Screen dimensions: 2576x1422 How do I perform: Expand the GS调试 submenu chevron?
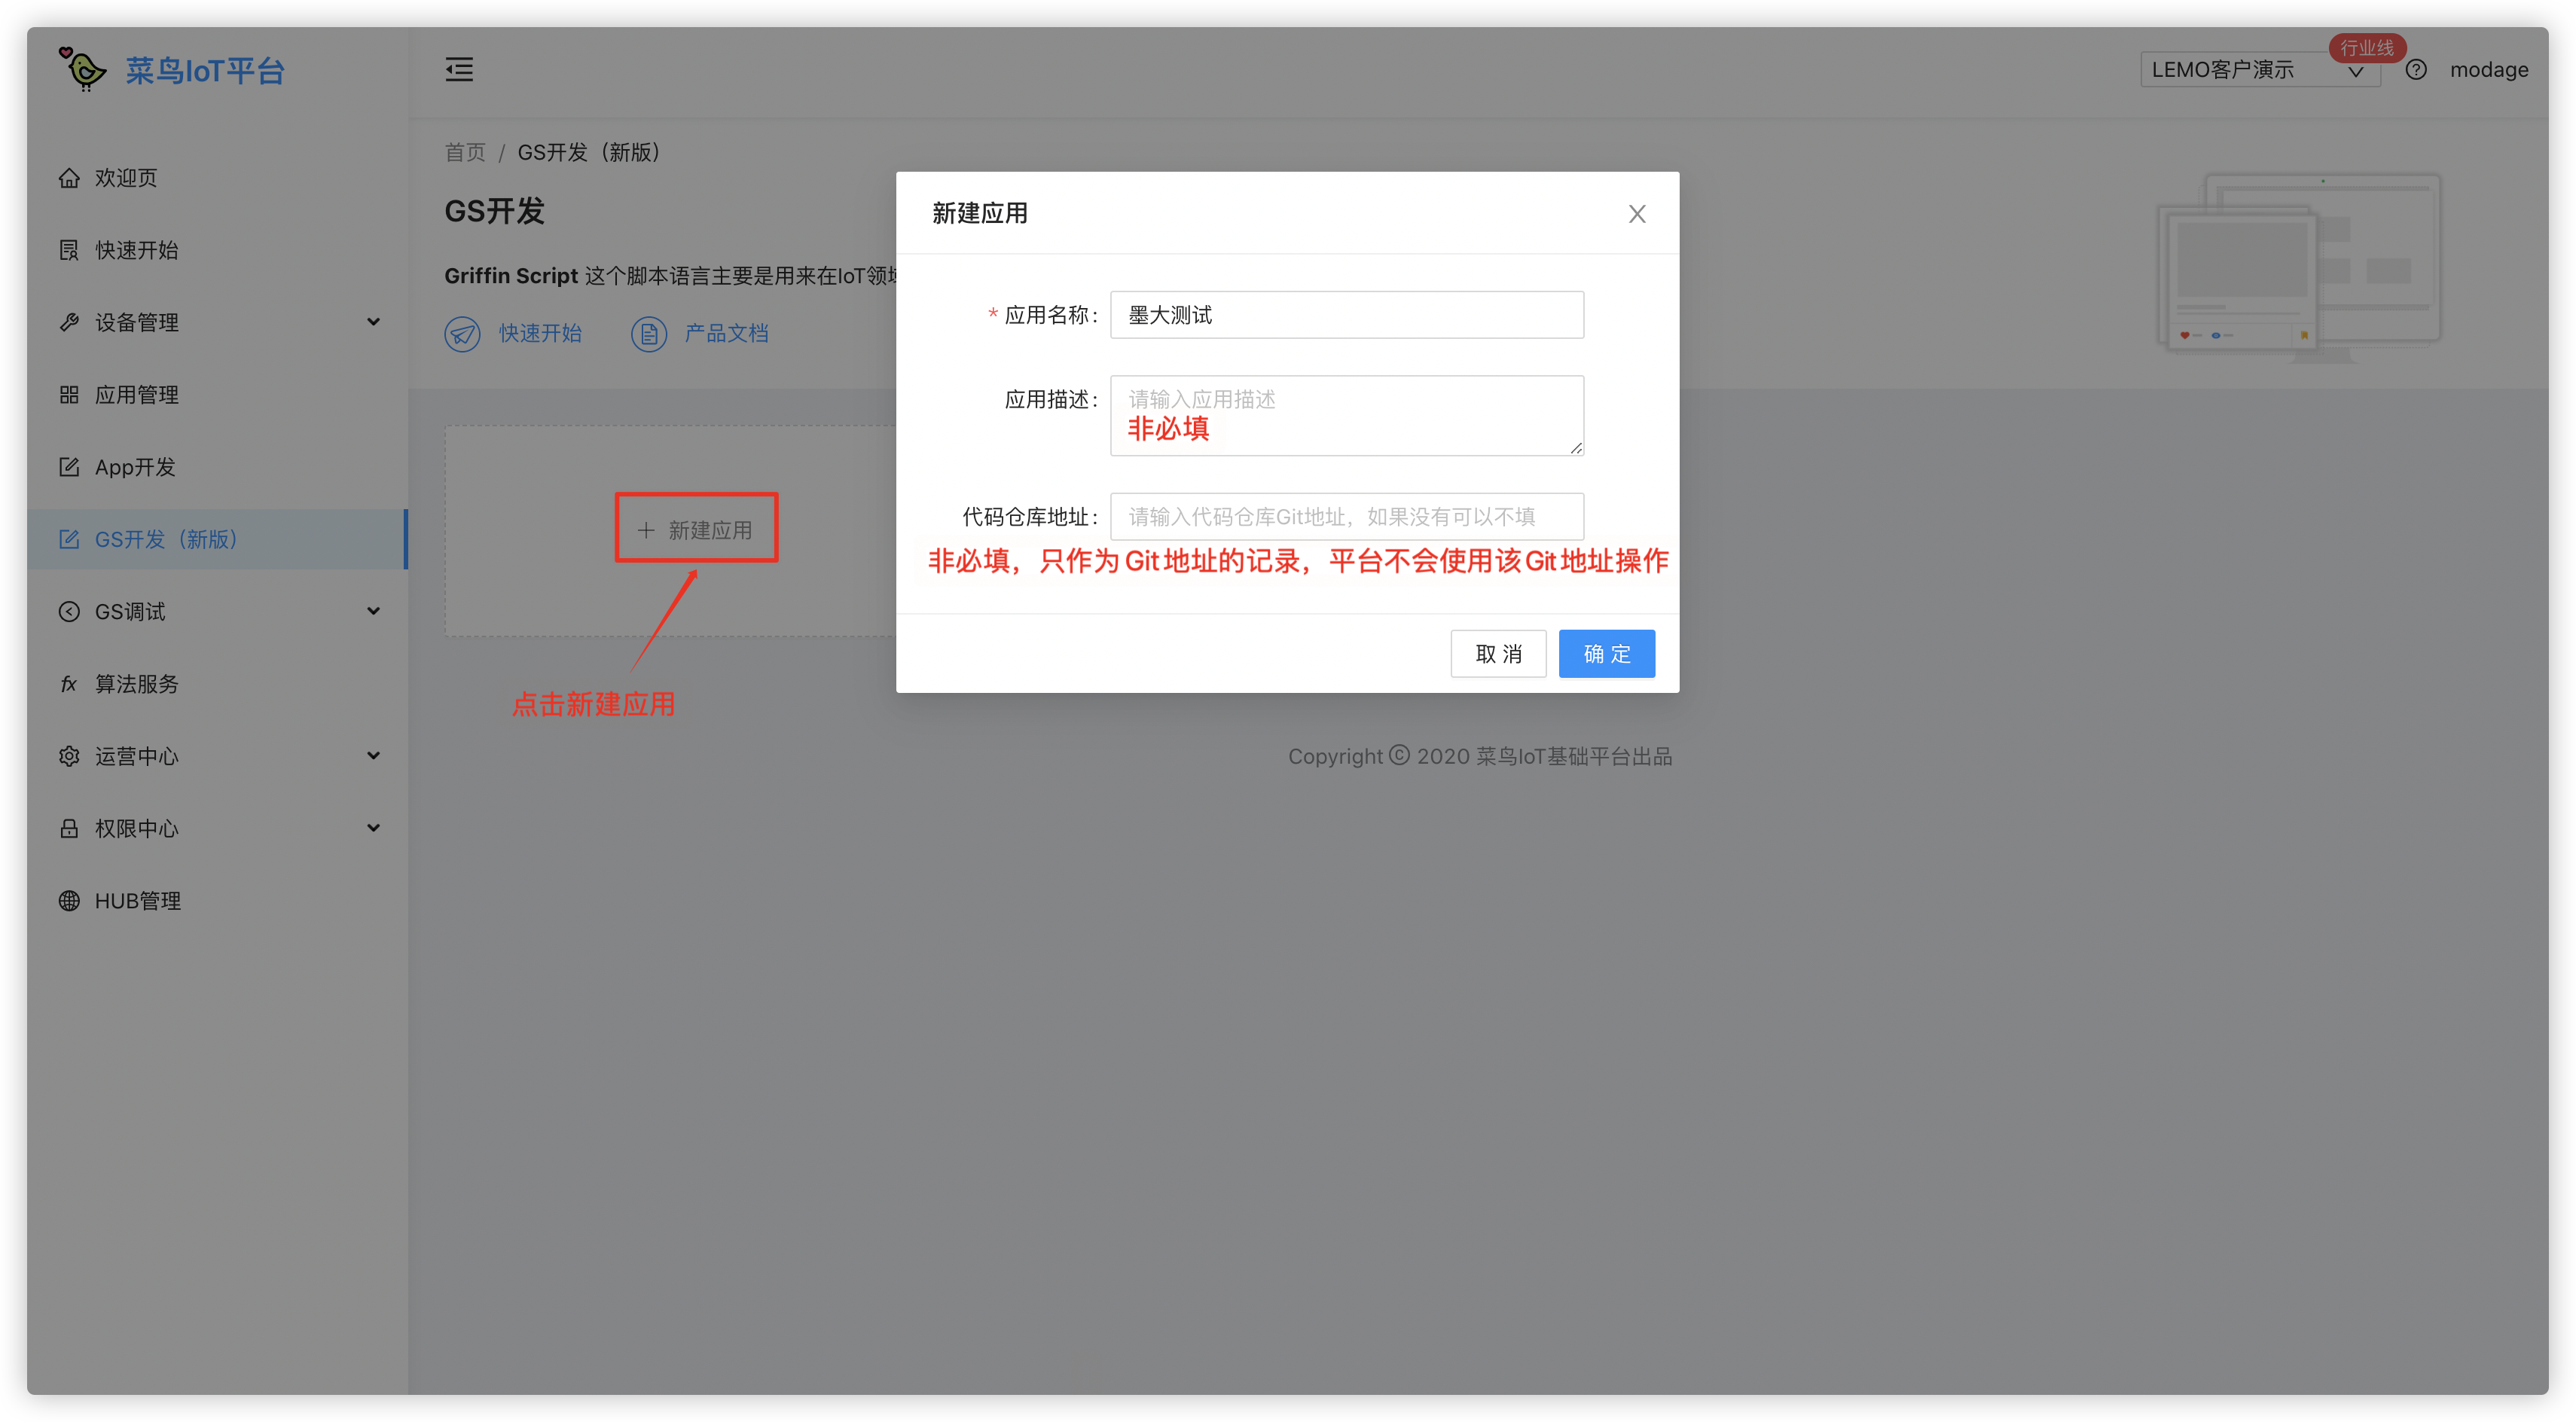click(373, 611)
